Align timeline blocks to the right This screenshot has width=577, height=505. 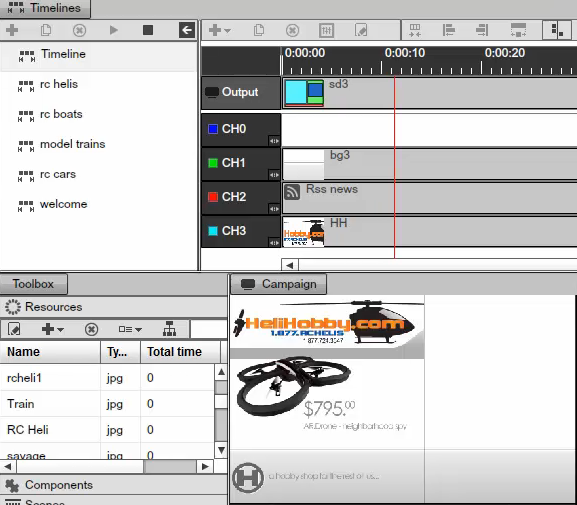tap(482, 30)
